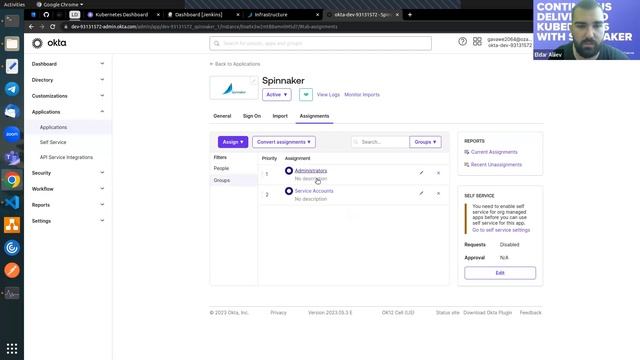Open API Service Integrations in sidebar
640x360 pixels.
click(x=68, y=158)
